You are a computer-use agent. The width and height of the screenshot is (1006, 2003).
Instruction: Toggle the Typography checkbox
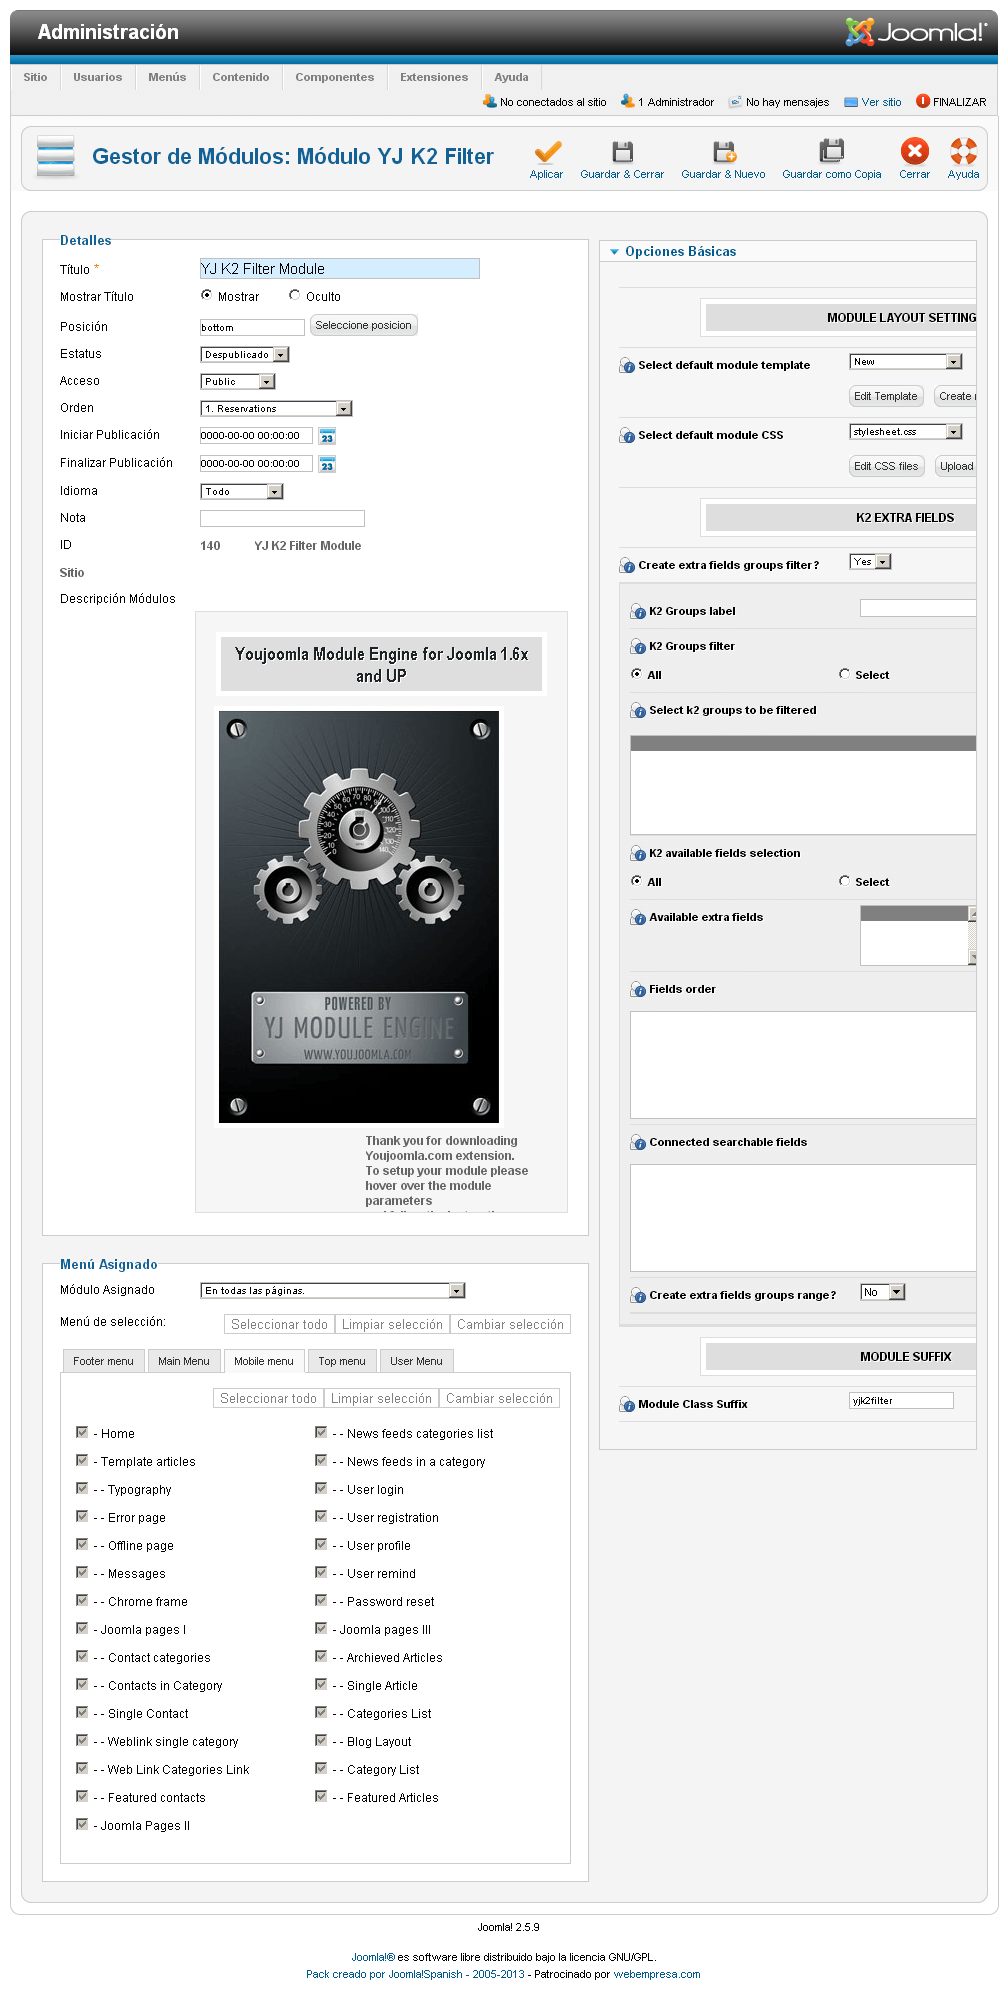click(82, 1488)
